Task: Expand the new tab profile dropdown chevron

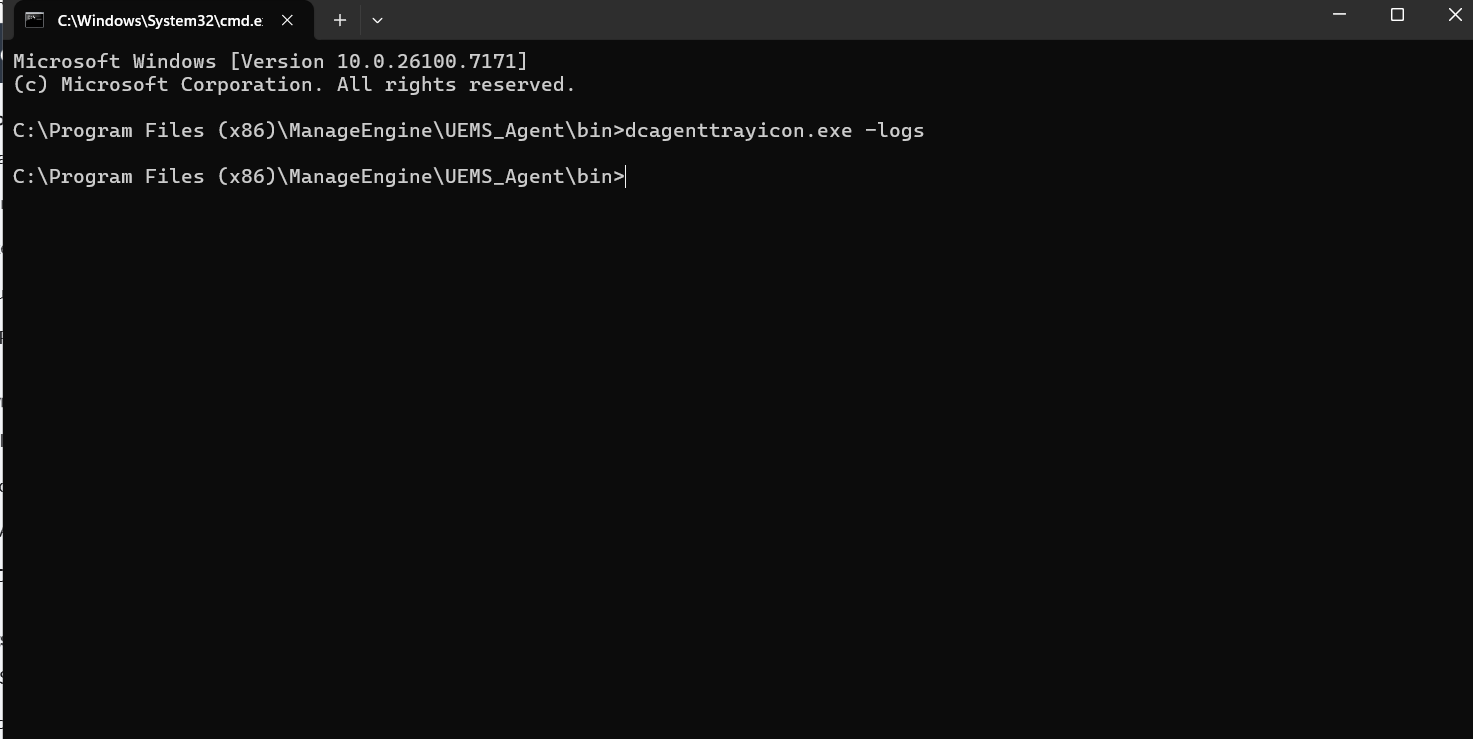Action: (377, 20)
